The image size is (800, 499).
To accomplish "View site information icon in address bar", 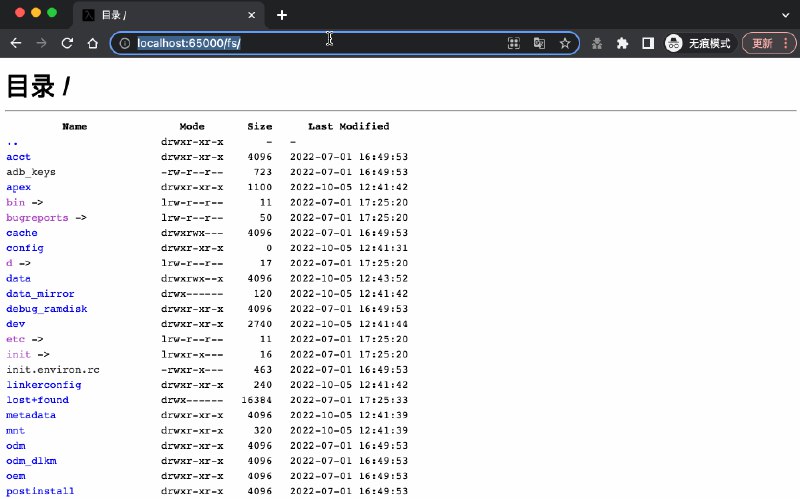I will pos(124,43).
